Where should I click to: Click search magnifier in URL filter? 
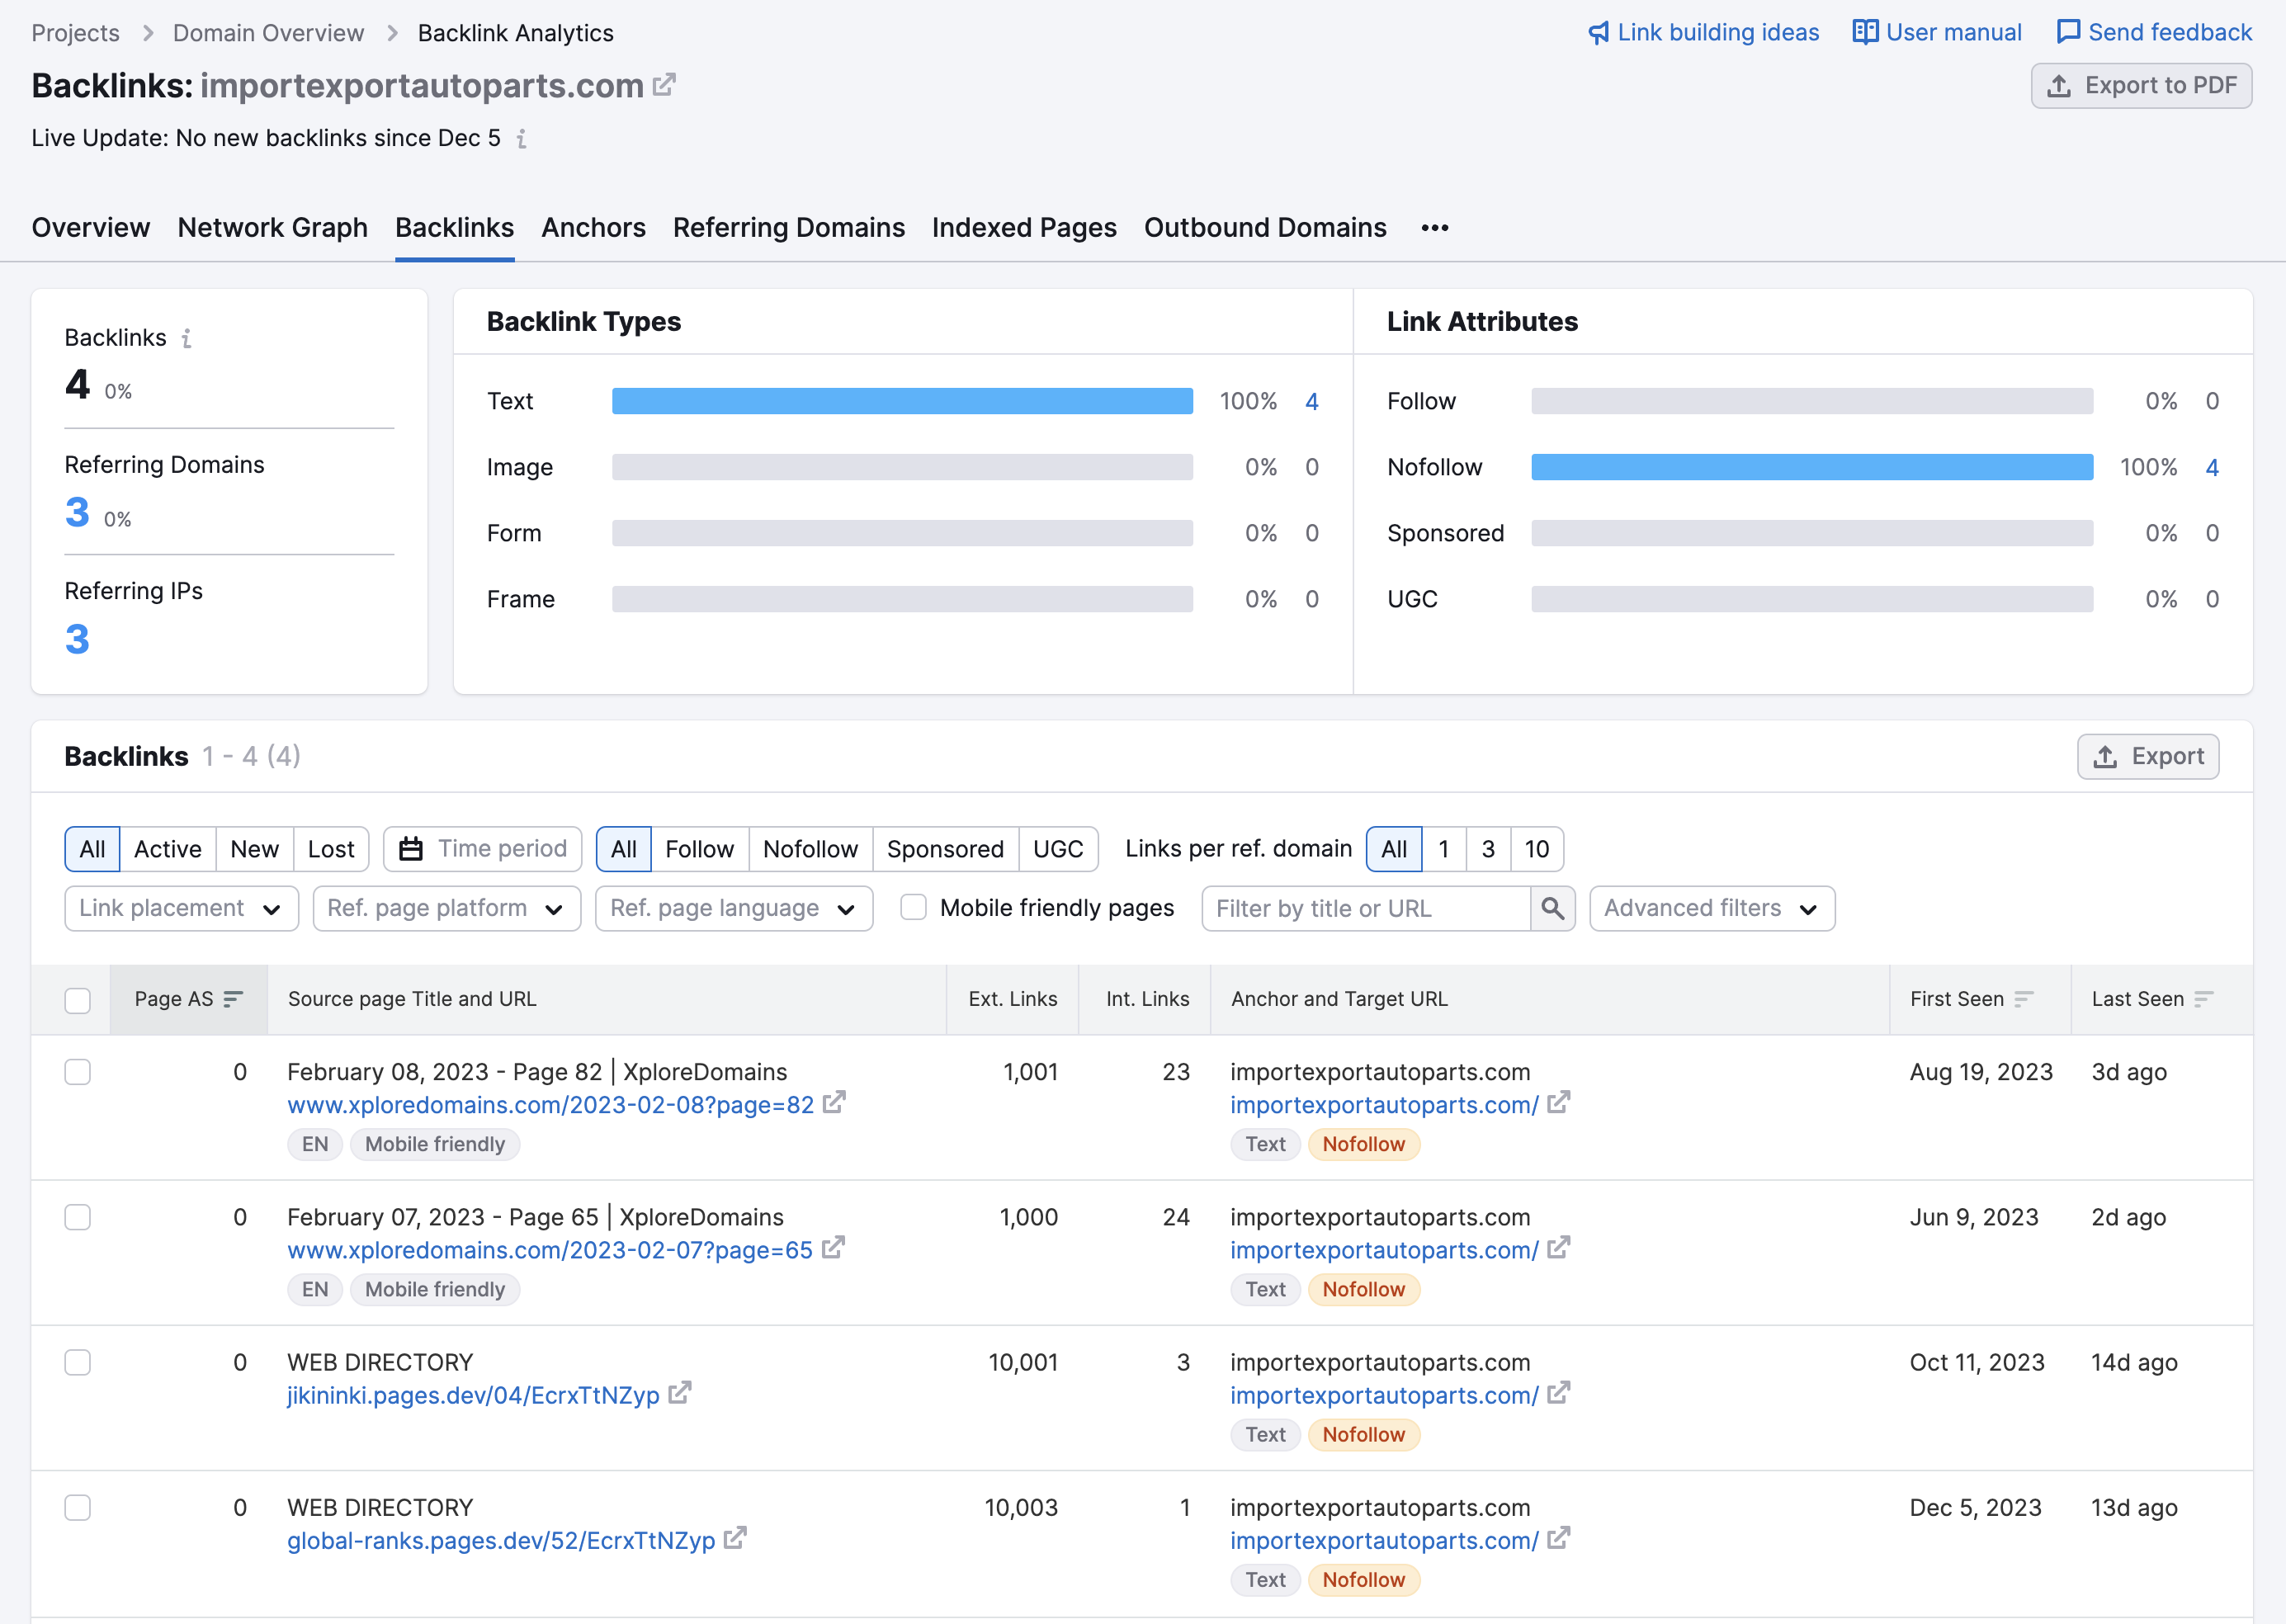coord(1552,908)
